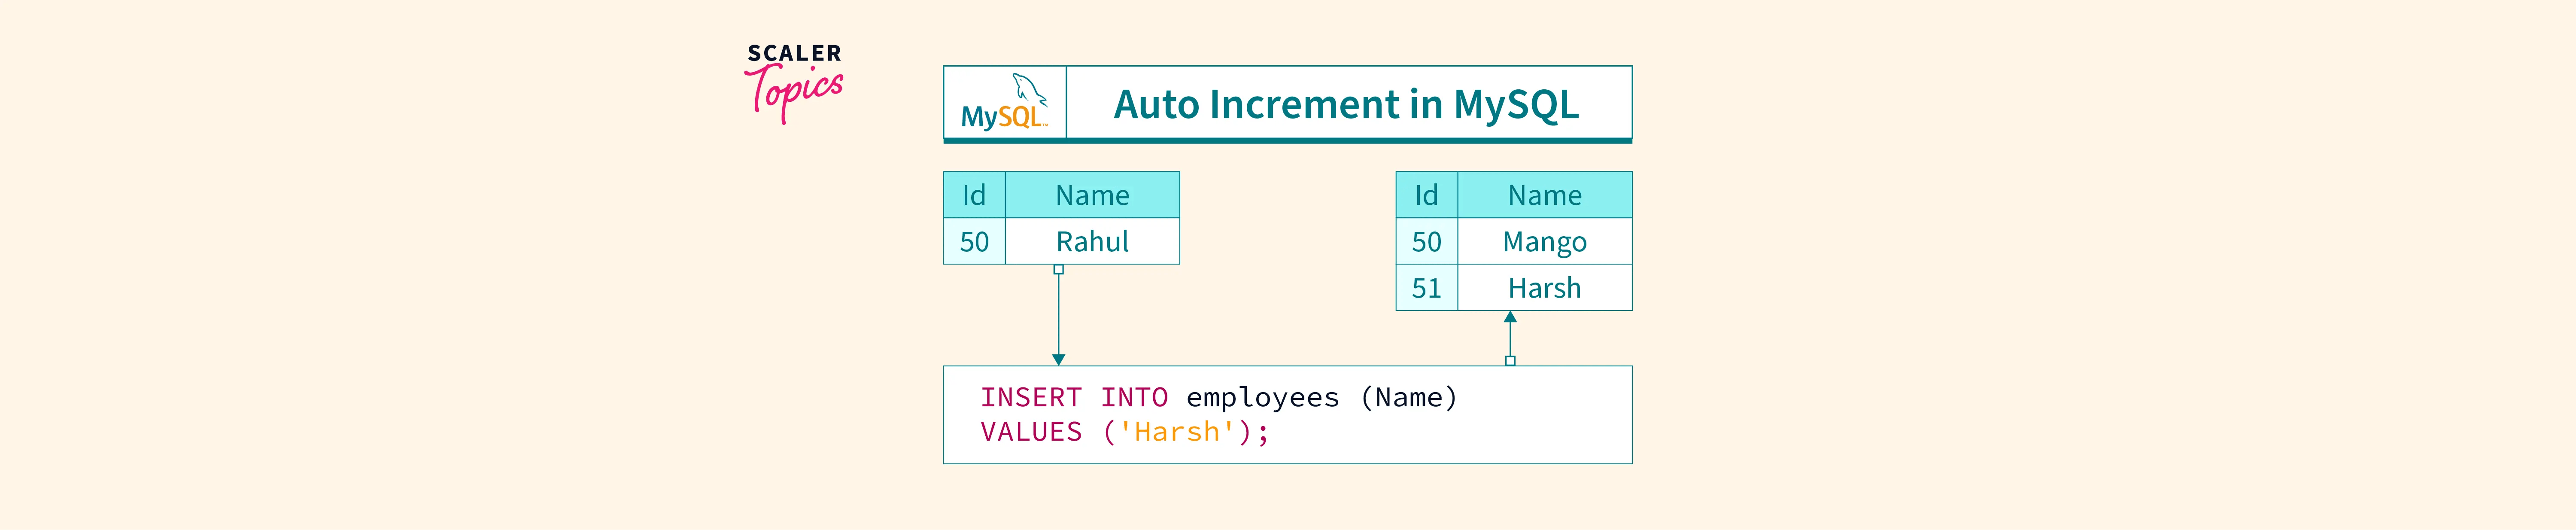This screenshot has width=2576, height=530.
Task: Click the 'Harsh' string literal in code
Action: click(x=1177, y=432)
